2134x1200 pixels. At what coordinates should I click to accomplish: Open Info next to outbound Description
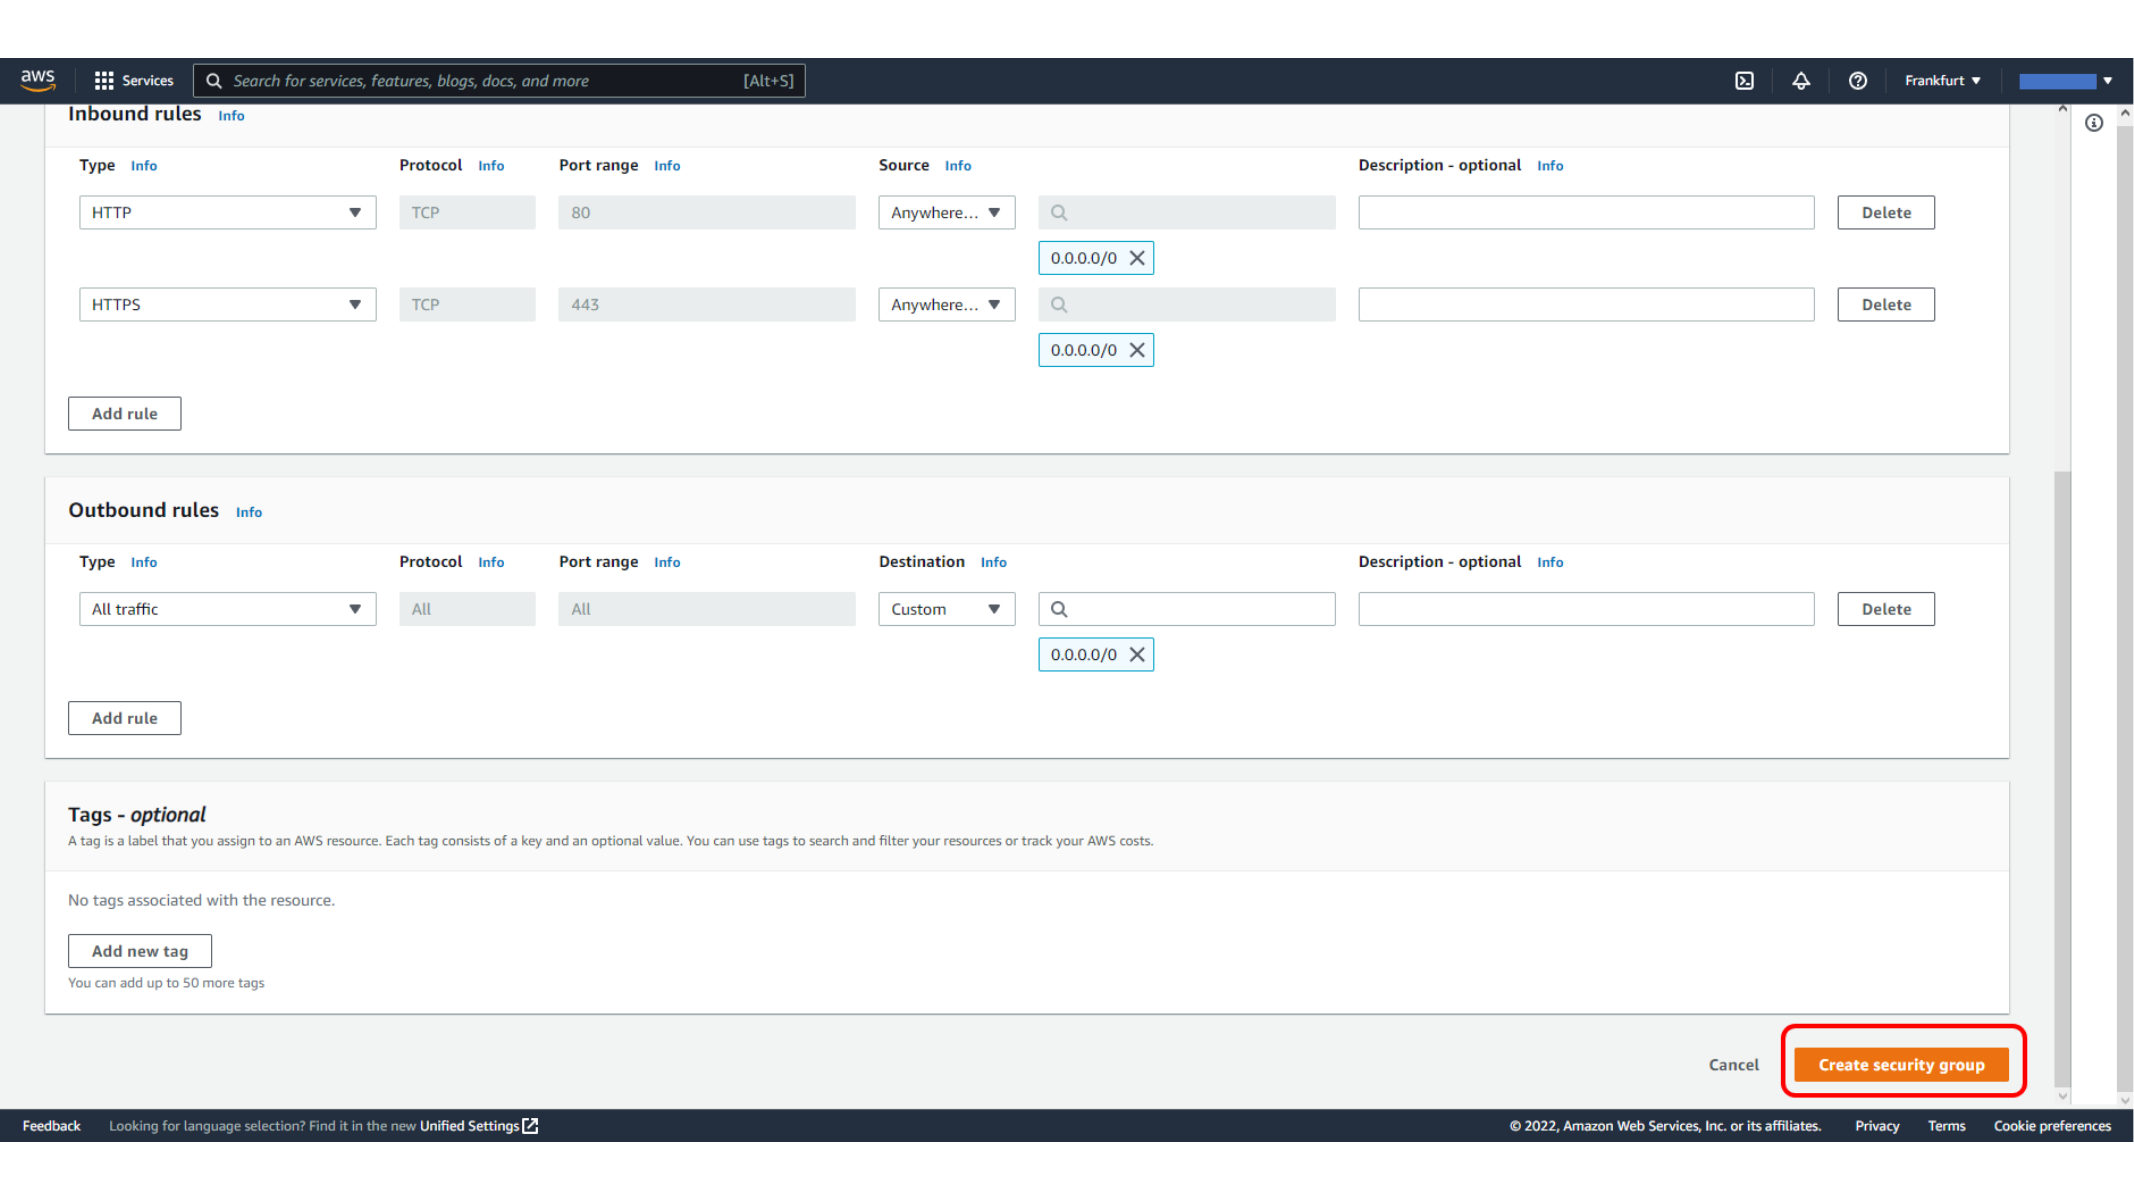pos(1550,563)
